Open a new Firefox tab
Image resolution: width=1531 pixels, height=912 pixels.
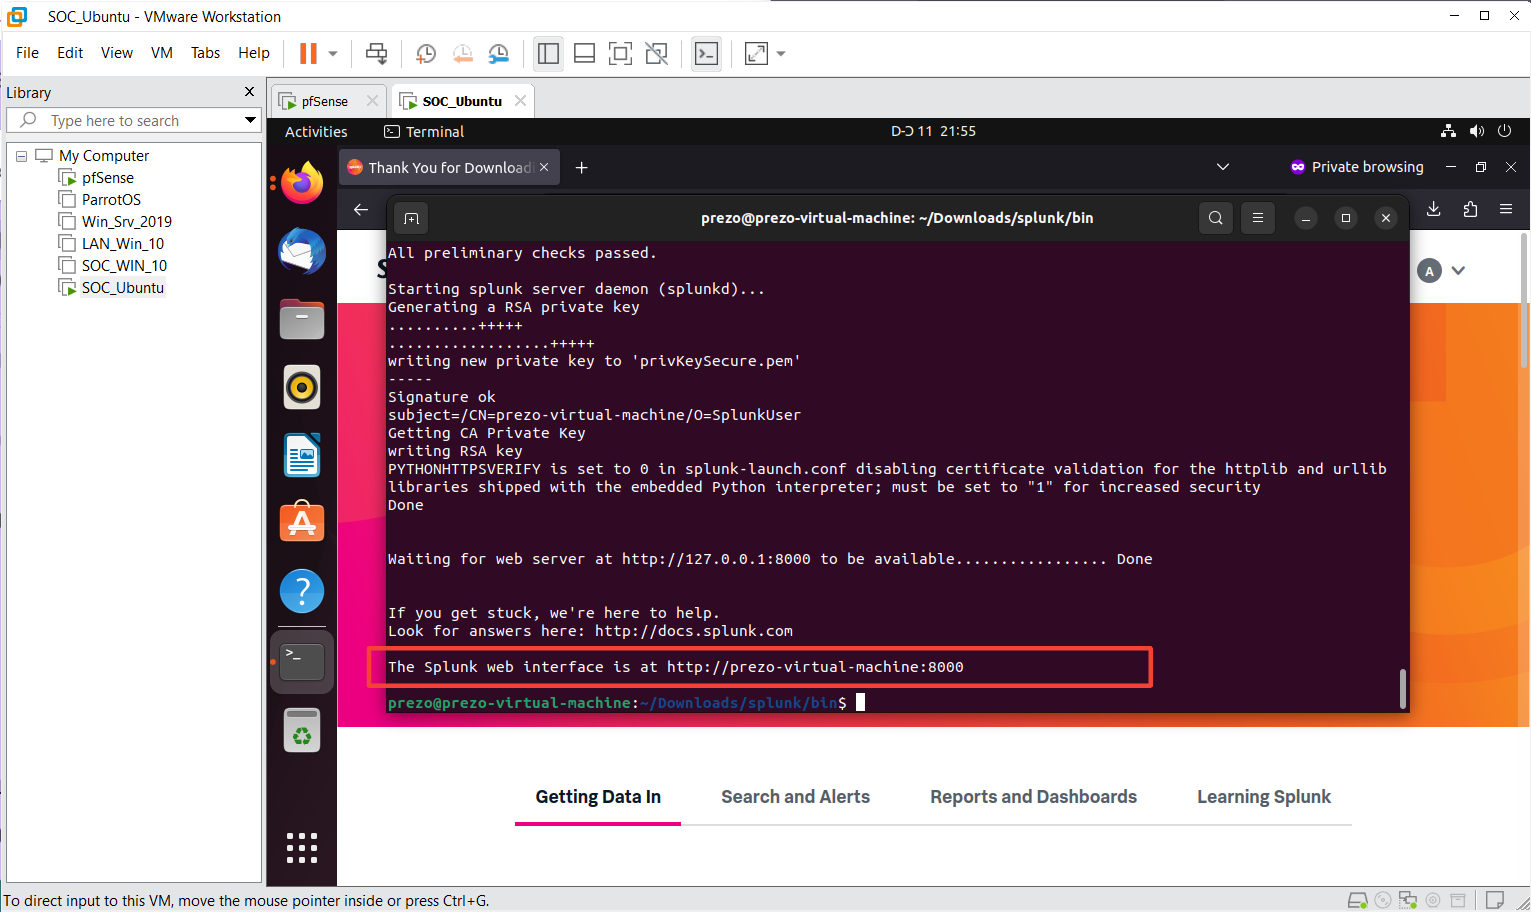coord(581,167)
